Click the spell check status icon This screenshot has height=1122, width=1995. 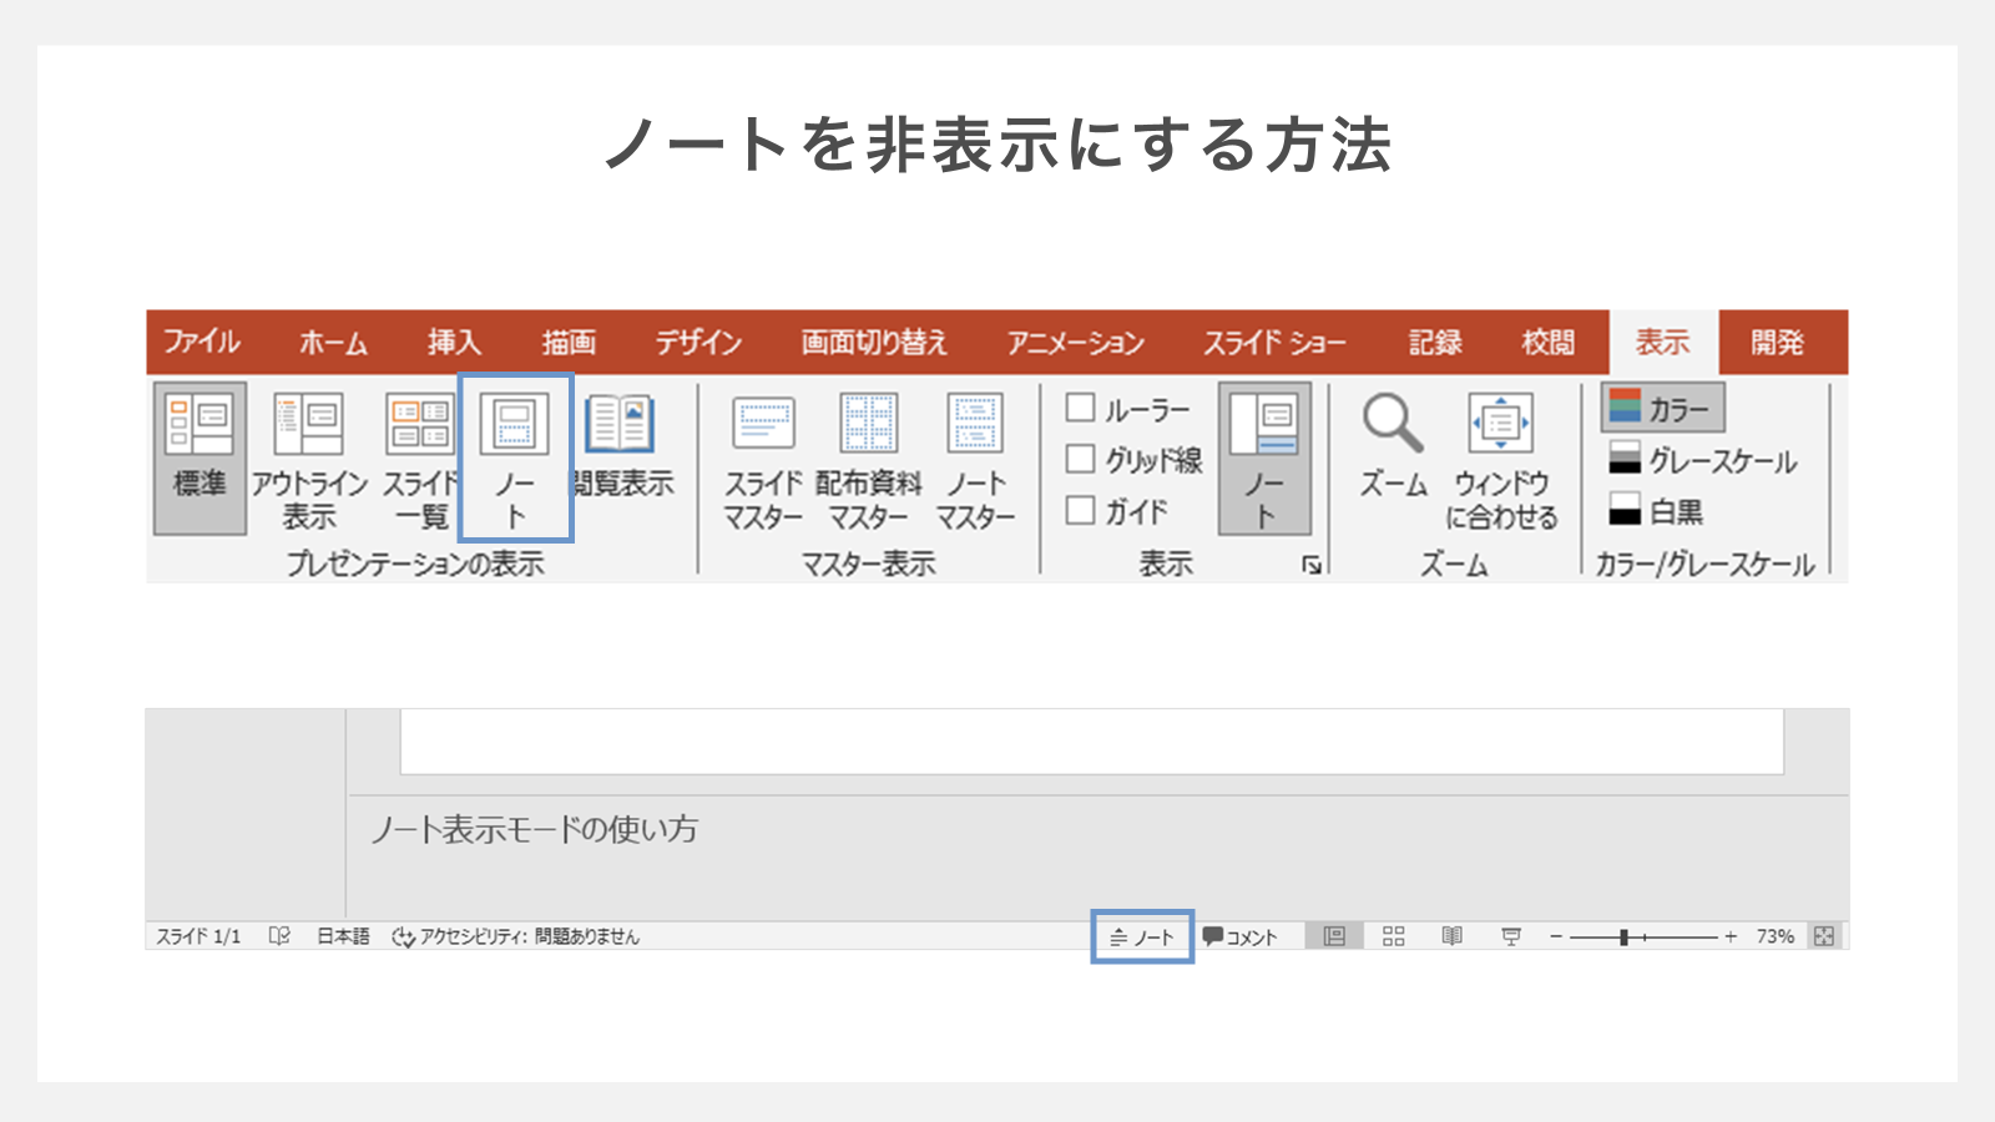279,936
